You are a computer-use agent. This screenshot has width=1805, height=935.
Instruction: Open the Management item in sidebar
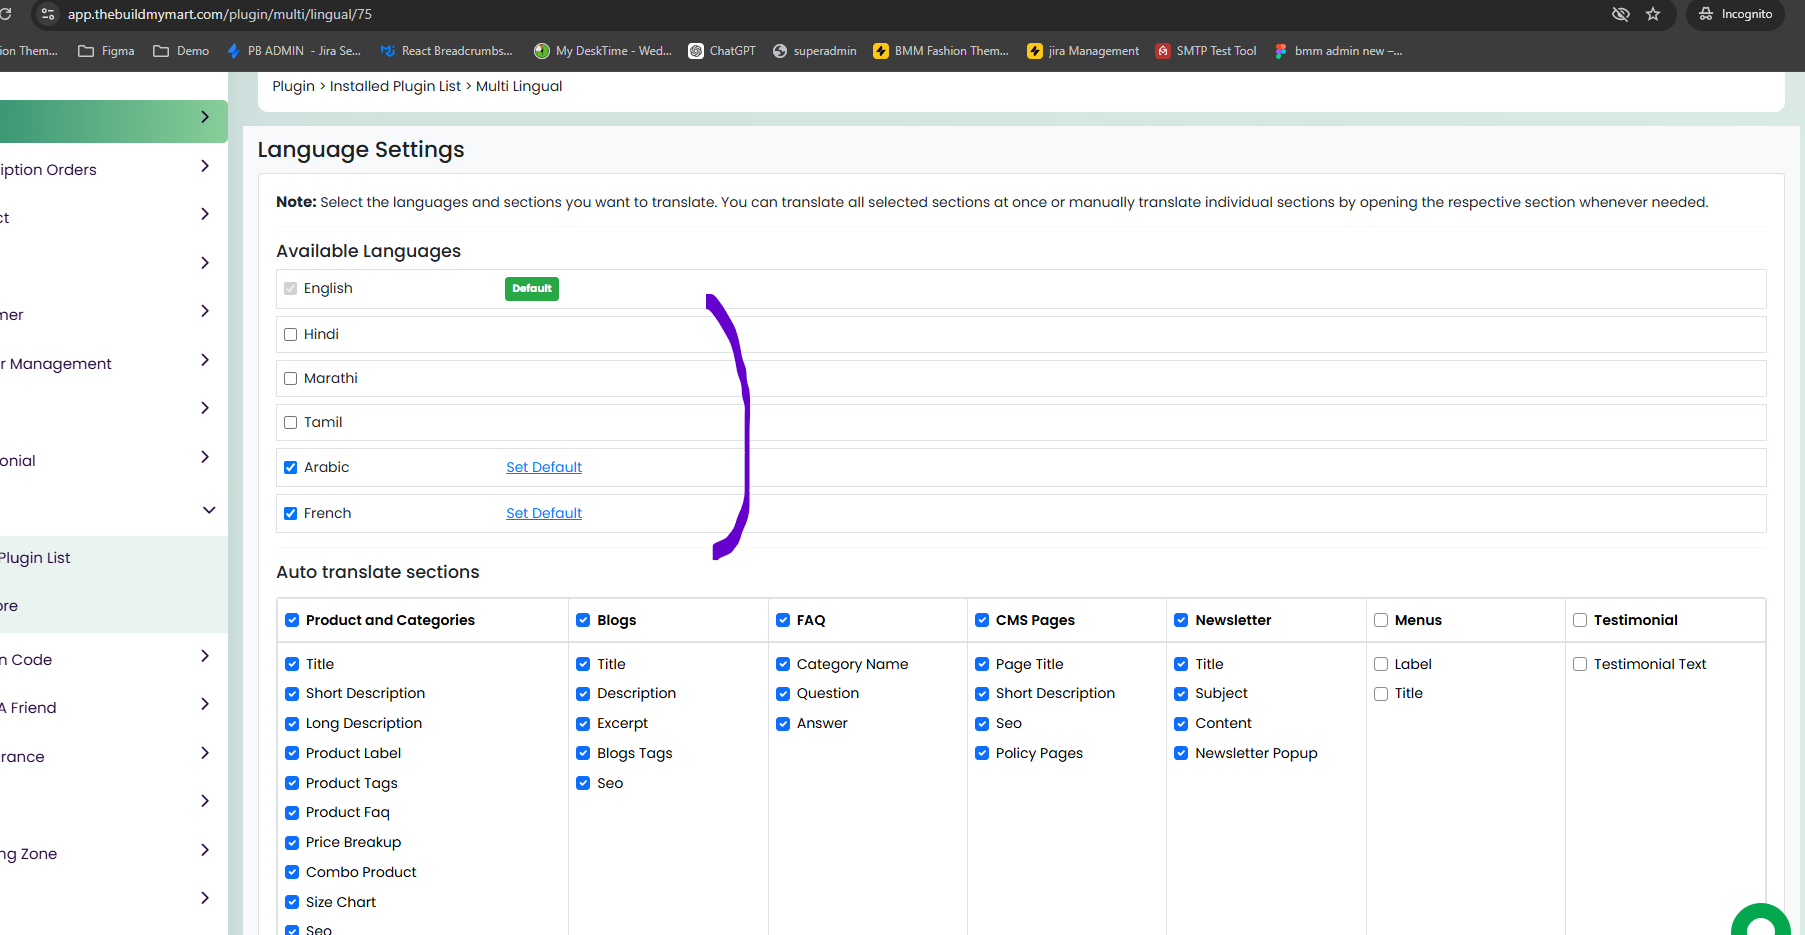(56, 364)
